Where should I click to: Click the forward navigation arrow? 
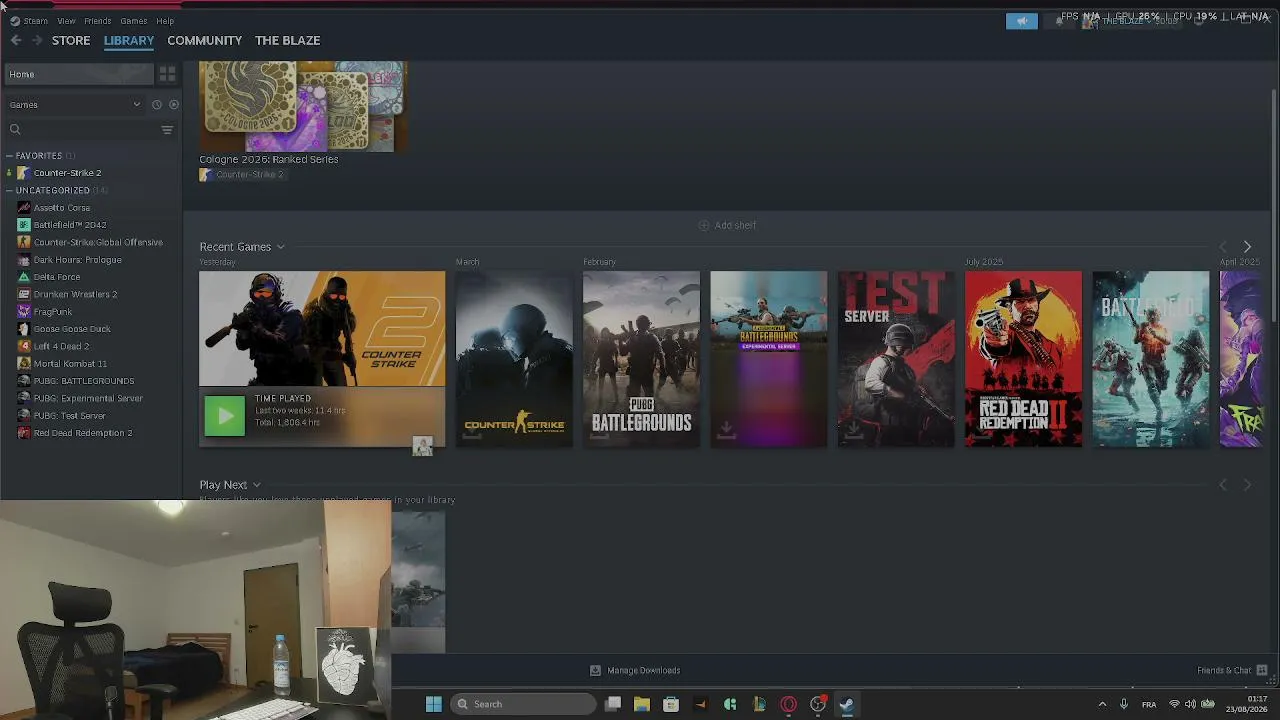[37, 40]
